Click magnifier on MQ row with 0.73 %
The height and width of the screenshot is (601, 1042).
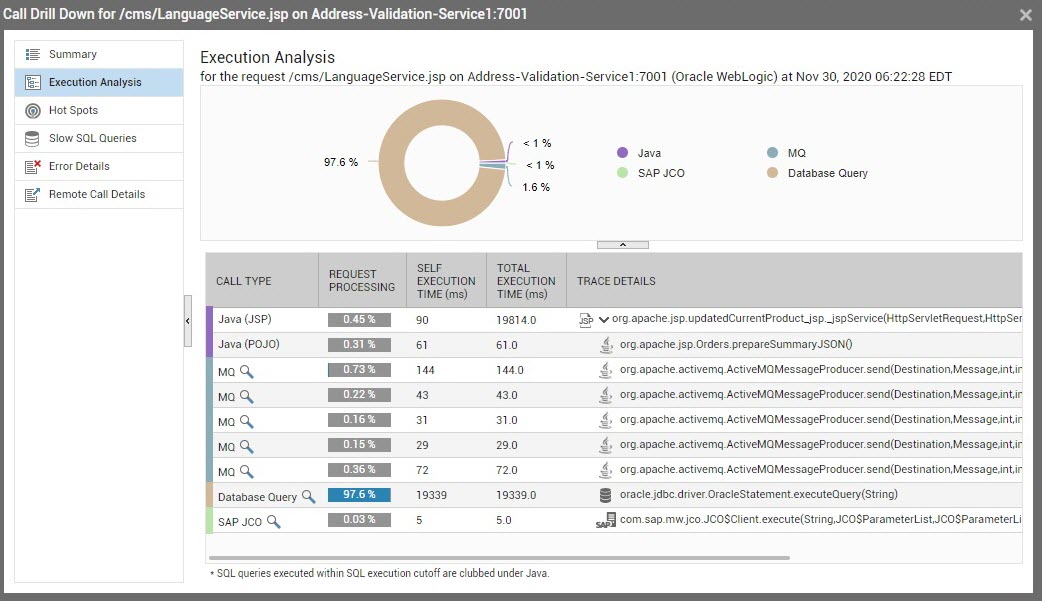point(247,371)
